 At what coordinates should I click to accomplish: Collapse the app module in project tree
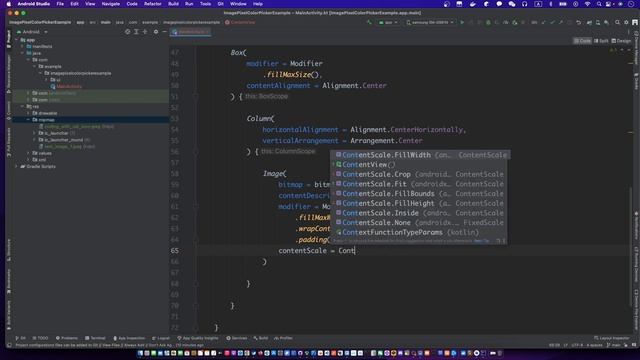[x=17, y=40]
